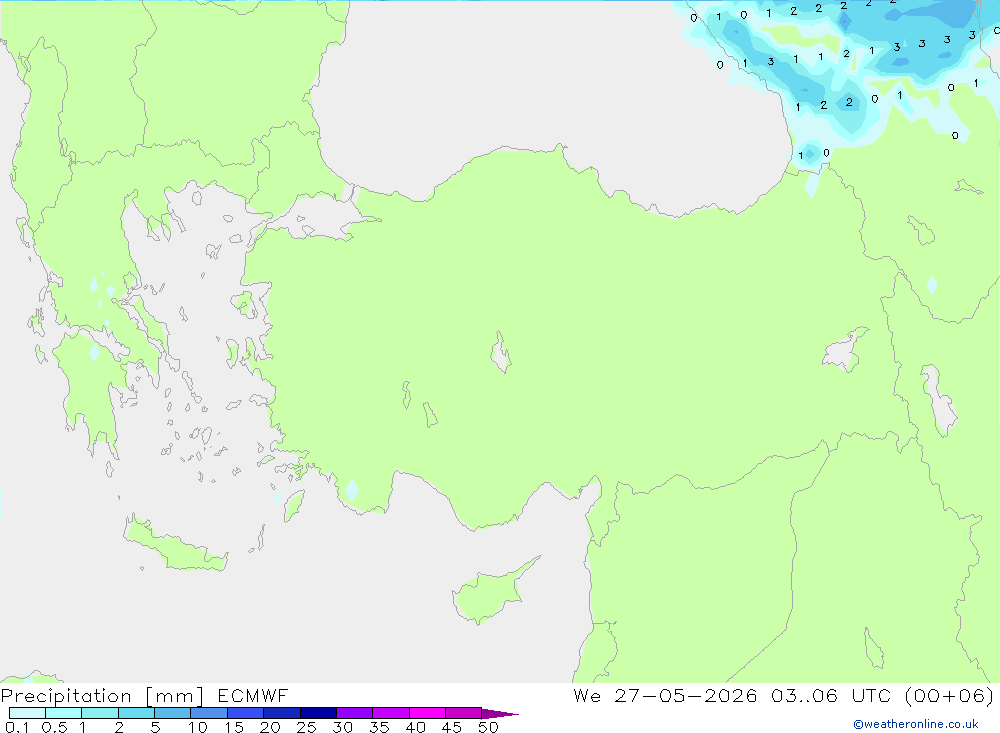
Task: Select the 'ECMWF' model label
Action: tap(253, 695)
